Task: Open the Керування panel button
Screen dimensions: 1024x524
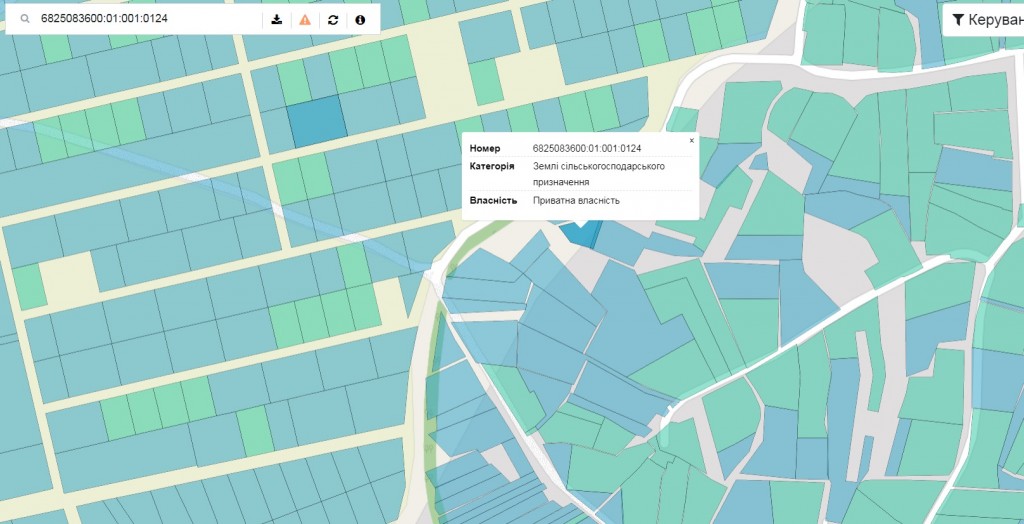Action: click(986, 20)
